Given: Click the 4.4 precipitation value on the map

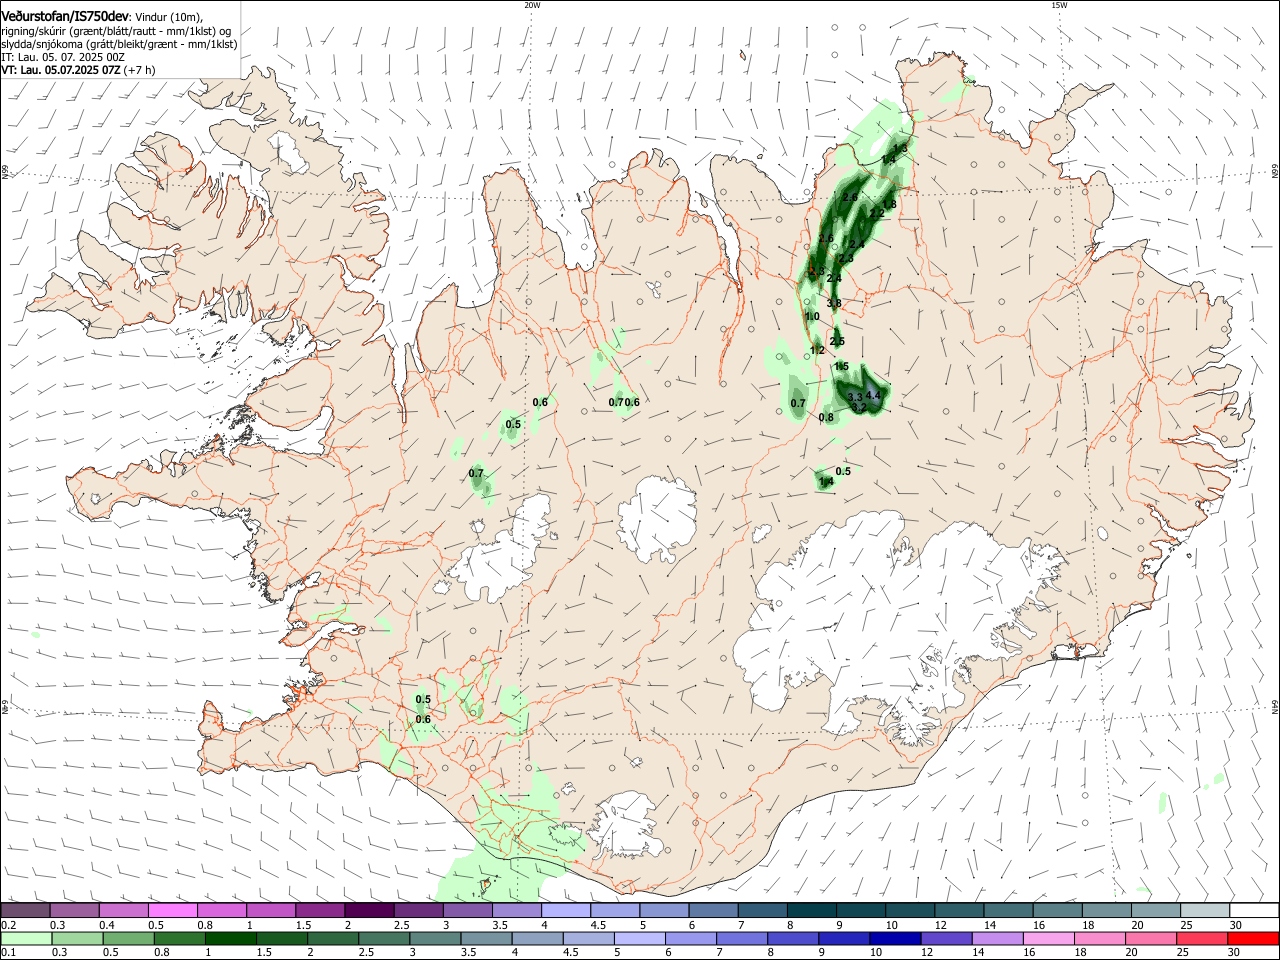Looking at the screenshot, I should pyautogui.click(x=873, y=396).
